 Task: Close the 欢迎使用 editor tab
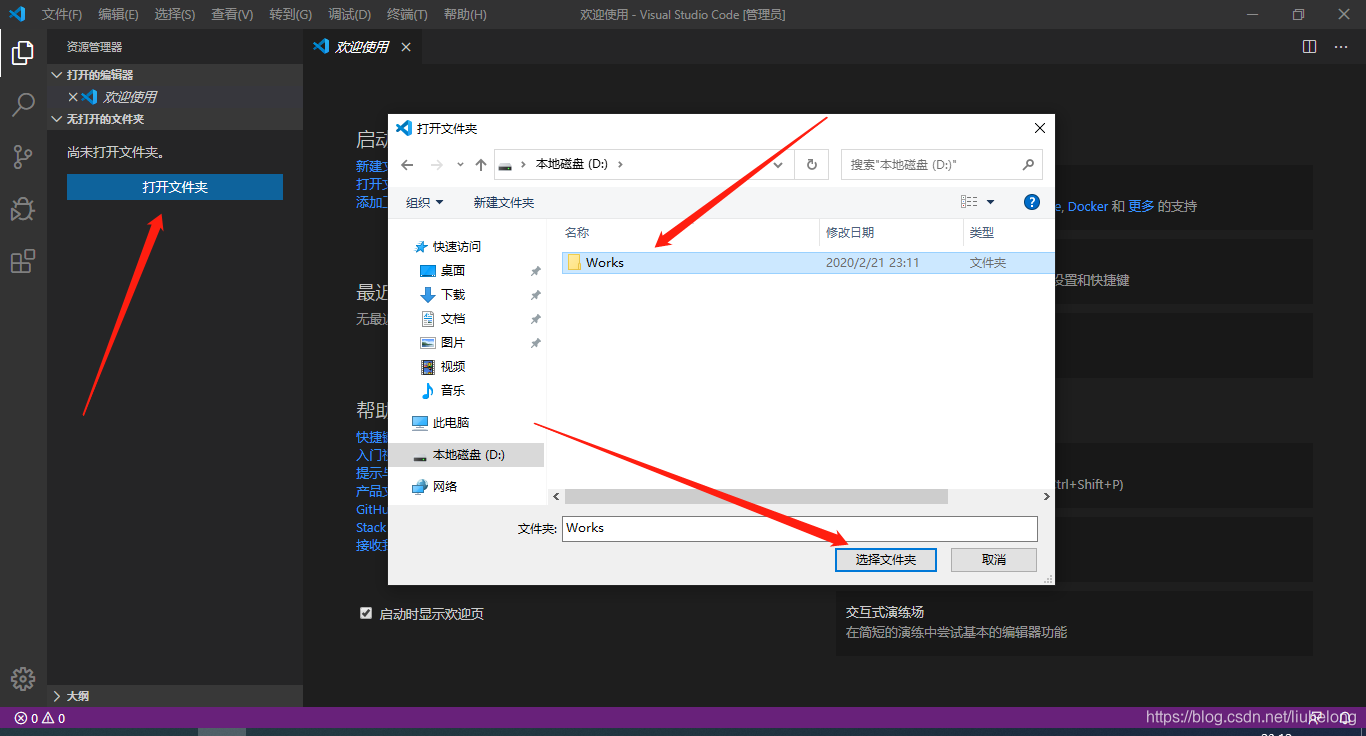[406, 47]
